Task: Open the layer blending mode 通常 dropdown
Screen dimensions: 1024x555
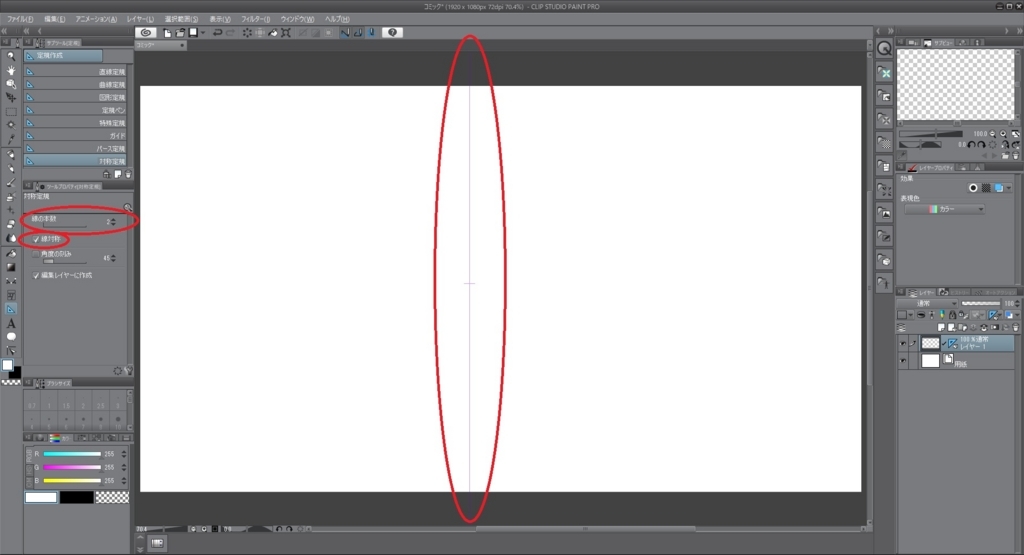Action: [927, 304]
